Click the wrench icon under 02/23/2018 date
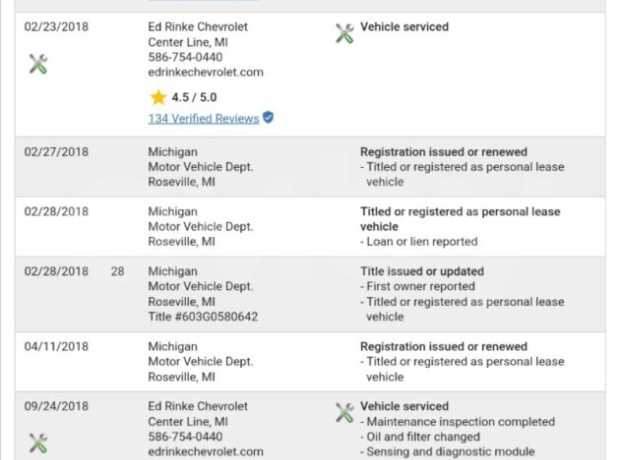The image size is (620, 460). click(38, 64)
